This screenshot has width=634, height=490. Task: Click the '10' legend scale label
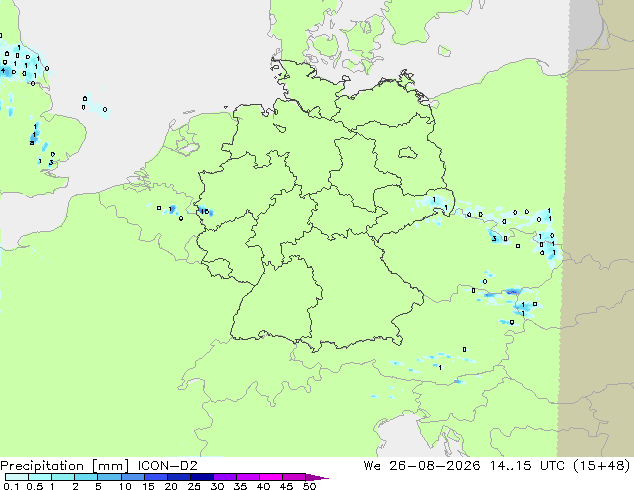pos(125,486)
